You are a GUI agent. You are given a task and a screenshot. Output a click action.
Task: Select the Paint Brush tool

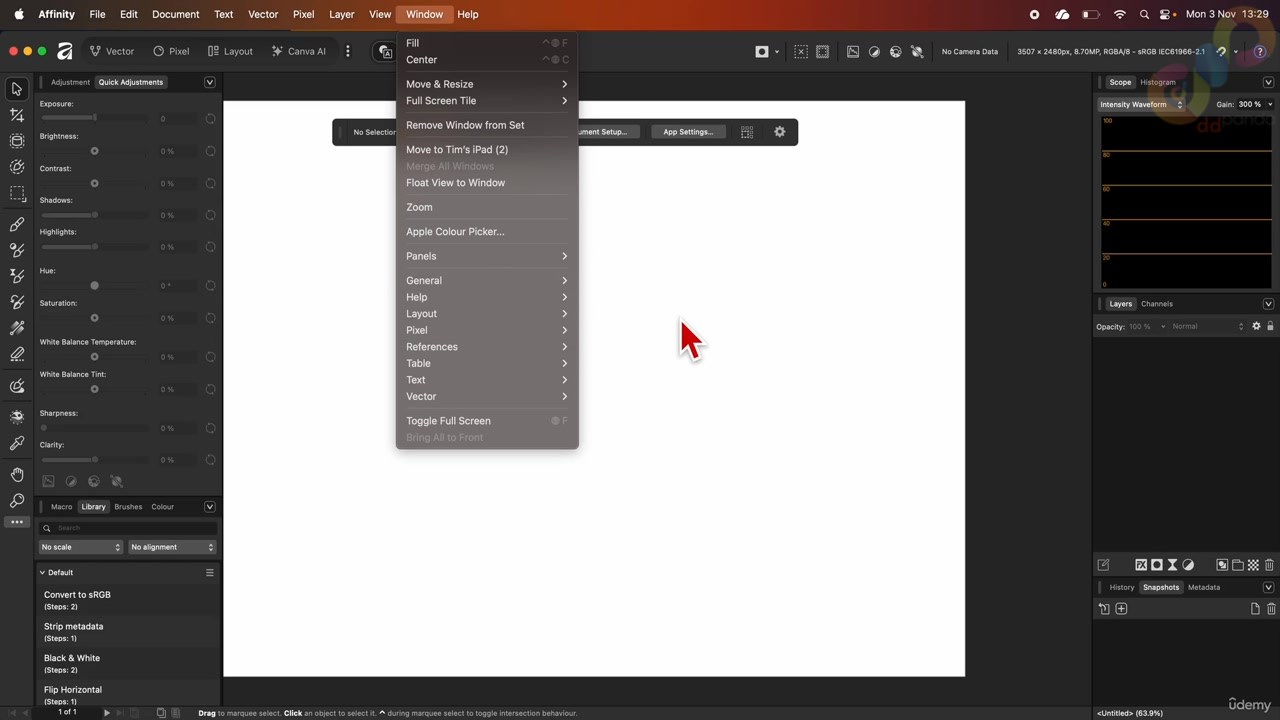[17, 224]
